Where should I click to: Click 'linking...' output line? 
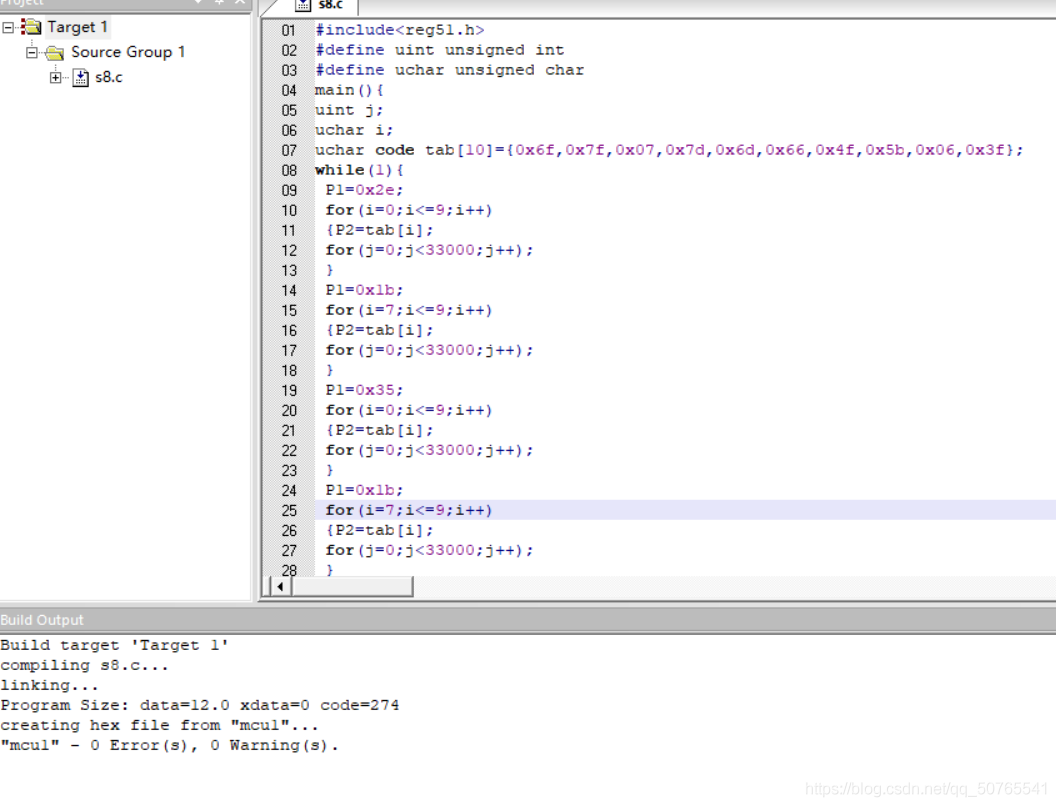[x=49, y=685]
